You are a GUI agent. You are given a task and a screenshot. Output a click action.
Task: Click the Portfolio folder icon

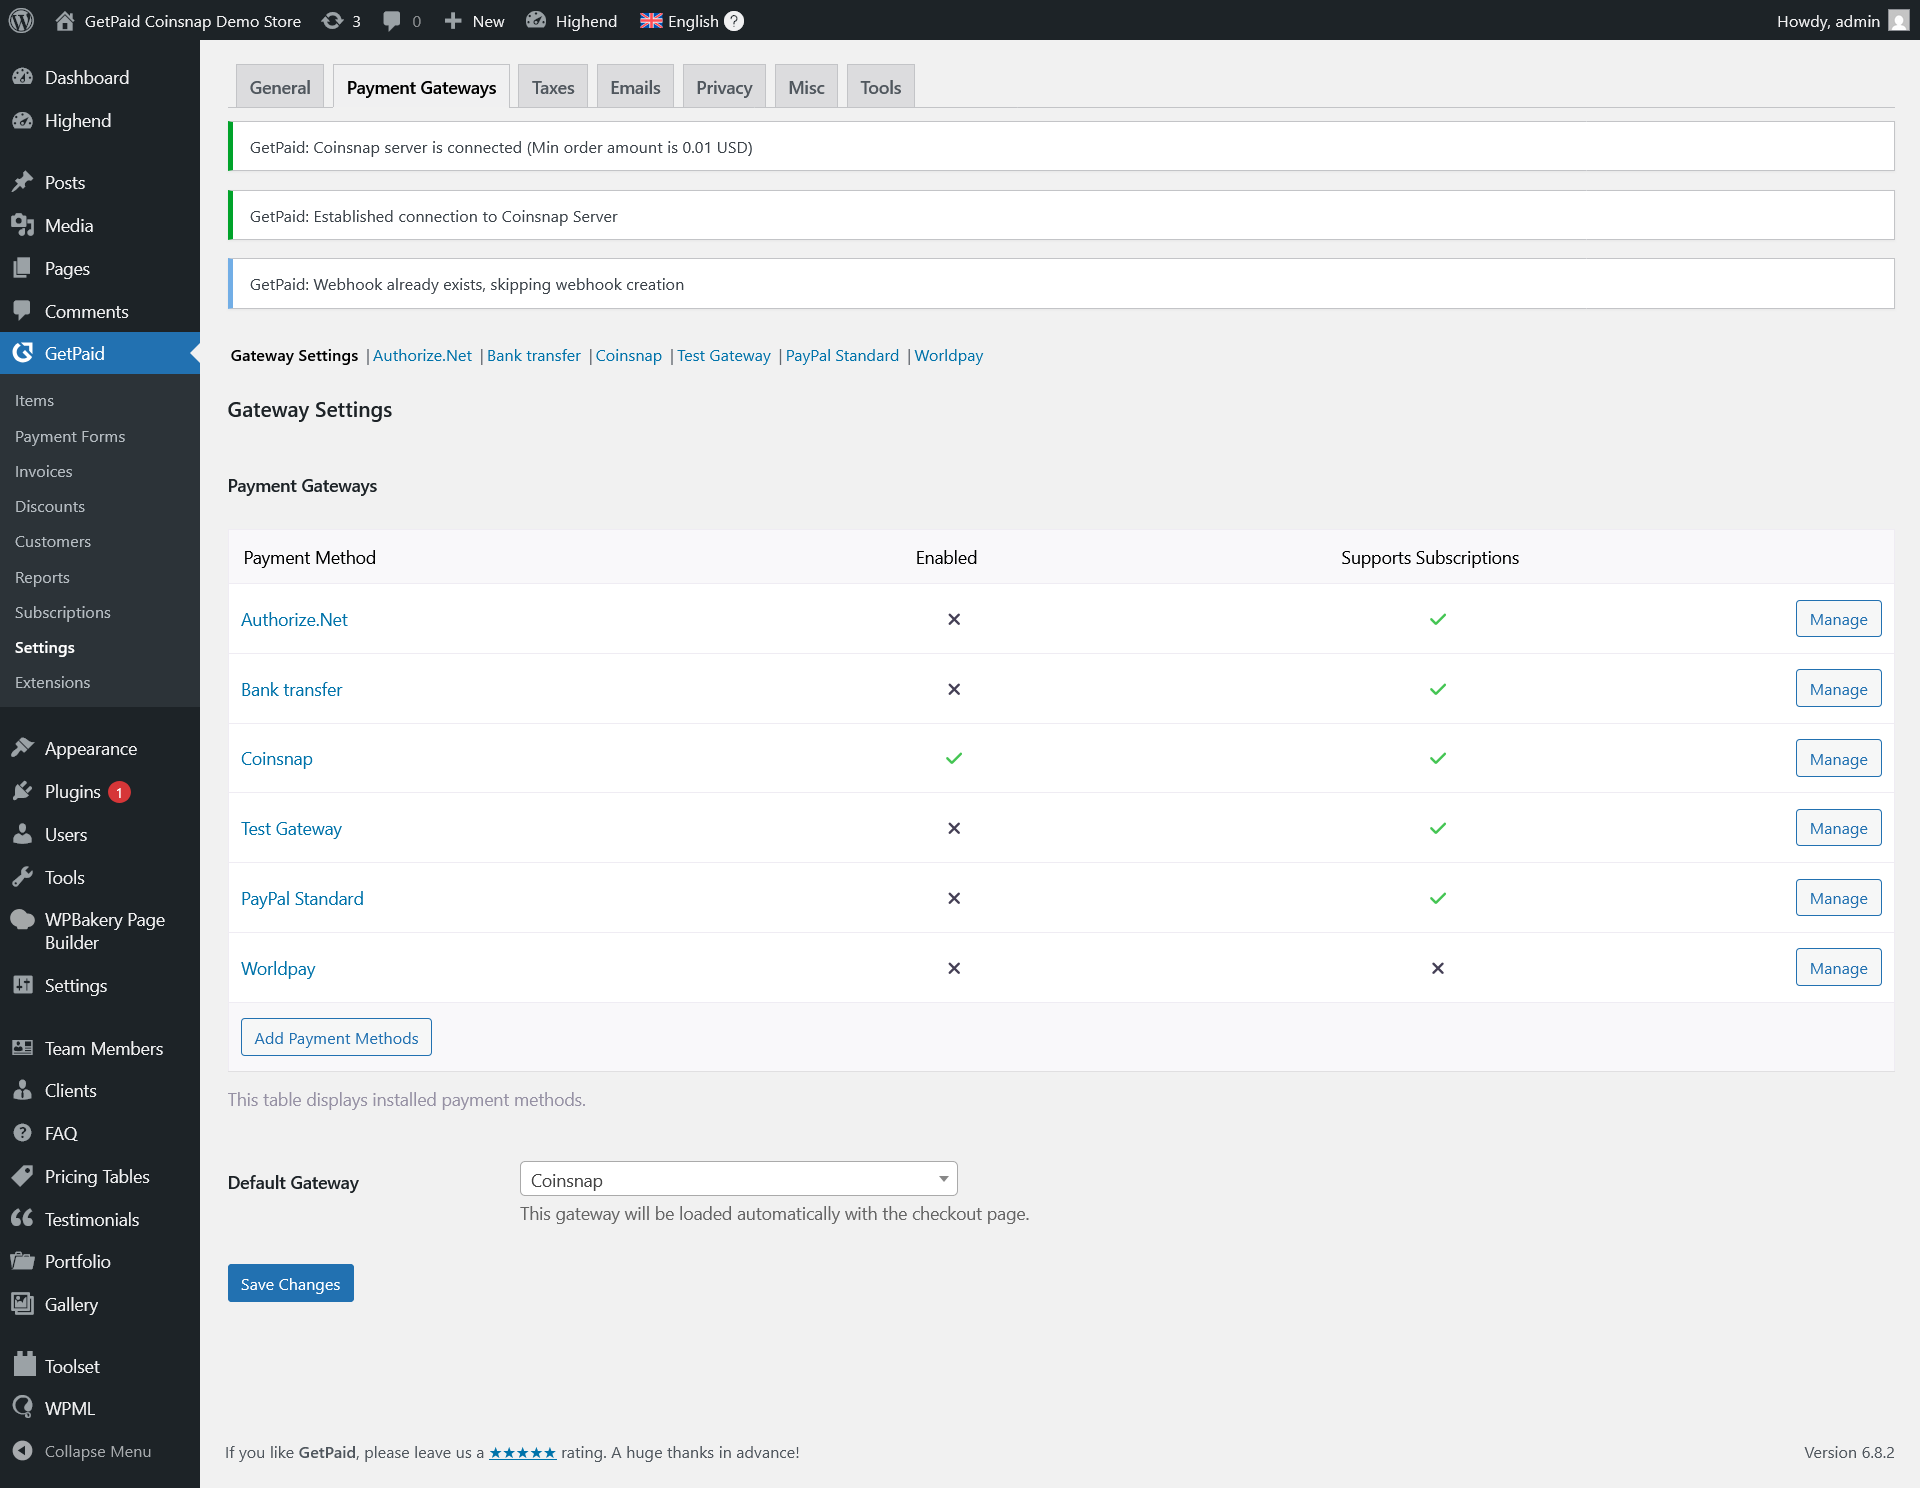(22, 1261)
